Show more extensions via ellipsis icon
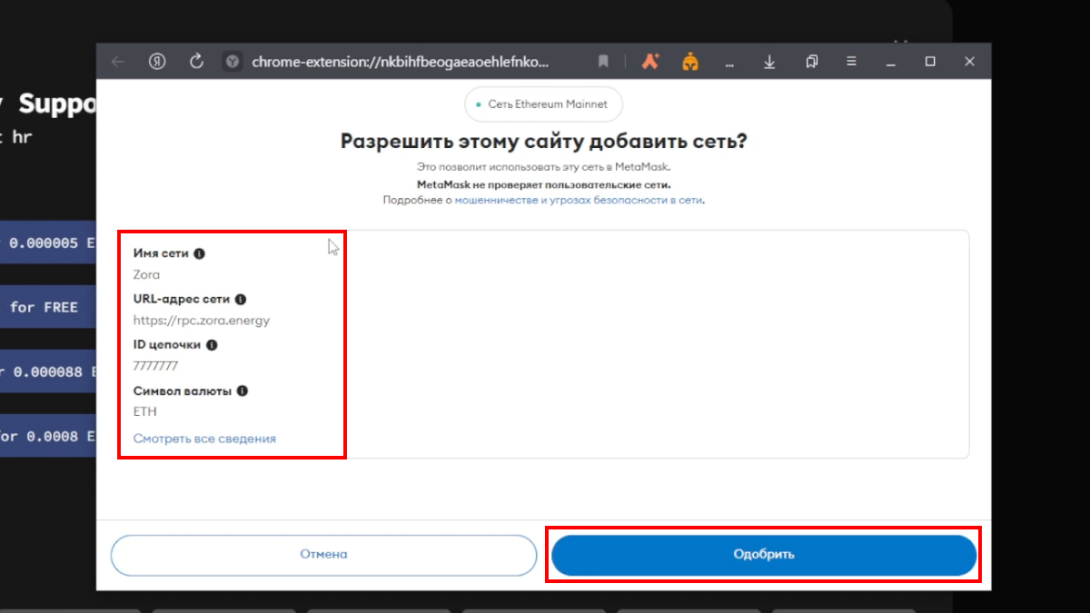Screen dimensions: 1090x613 point(729,64)
